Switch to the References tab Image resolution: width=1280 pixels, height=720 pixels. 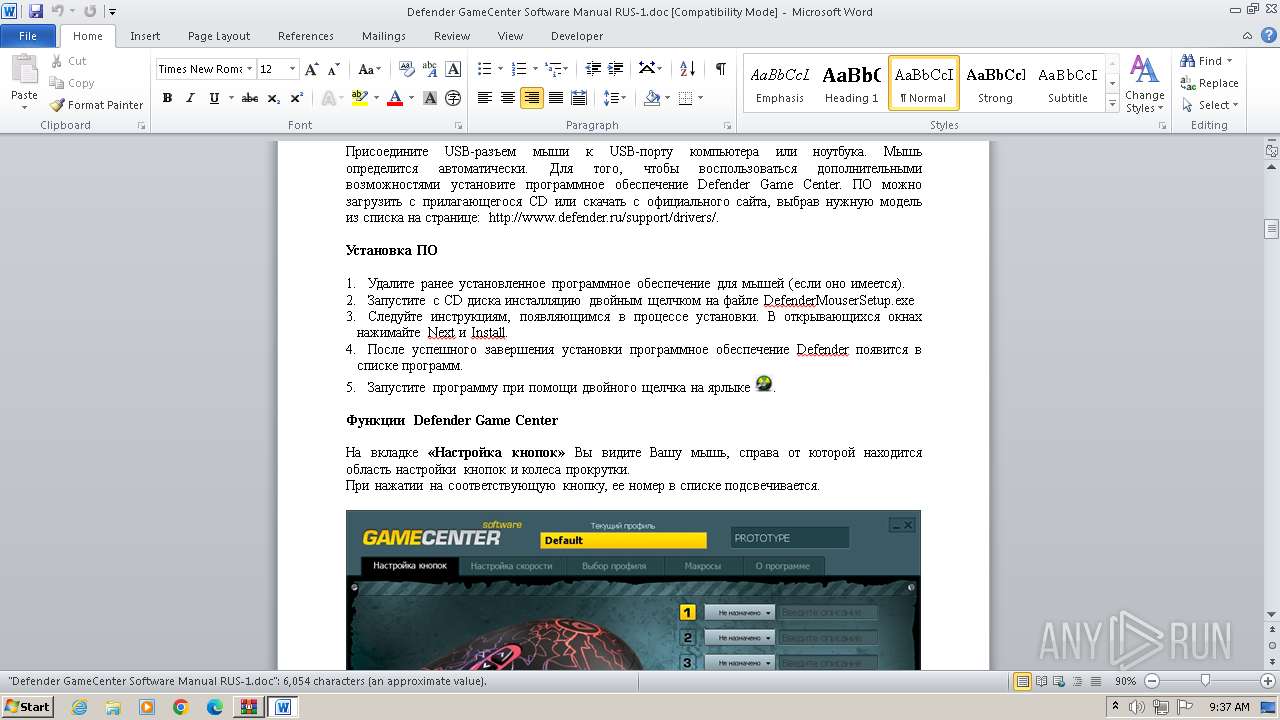click(x=306, y=36)
